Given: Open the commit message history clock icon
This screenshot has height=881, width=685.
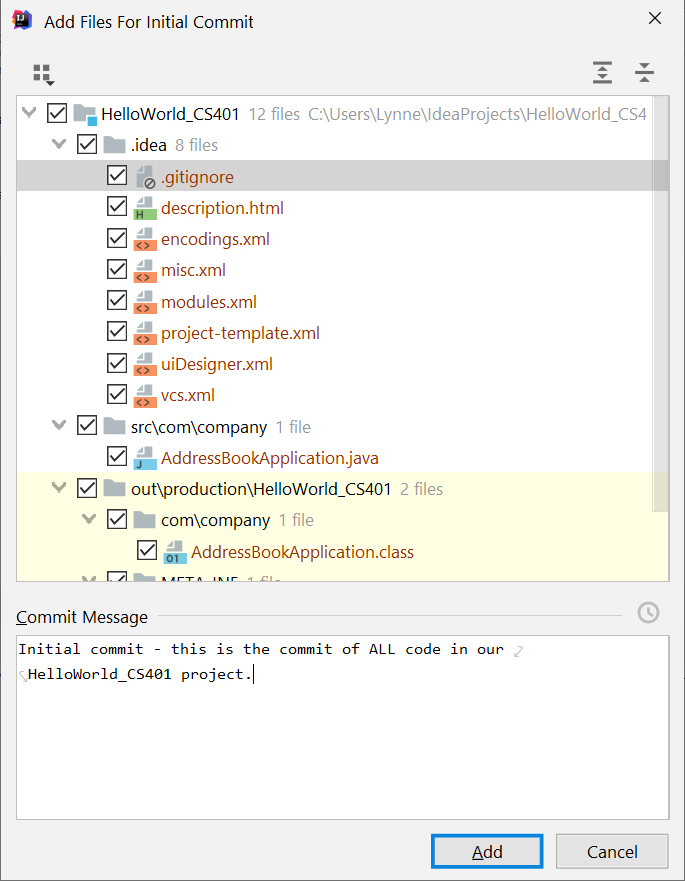Looking at the screenshot, I should 648,613.
